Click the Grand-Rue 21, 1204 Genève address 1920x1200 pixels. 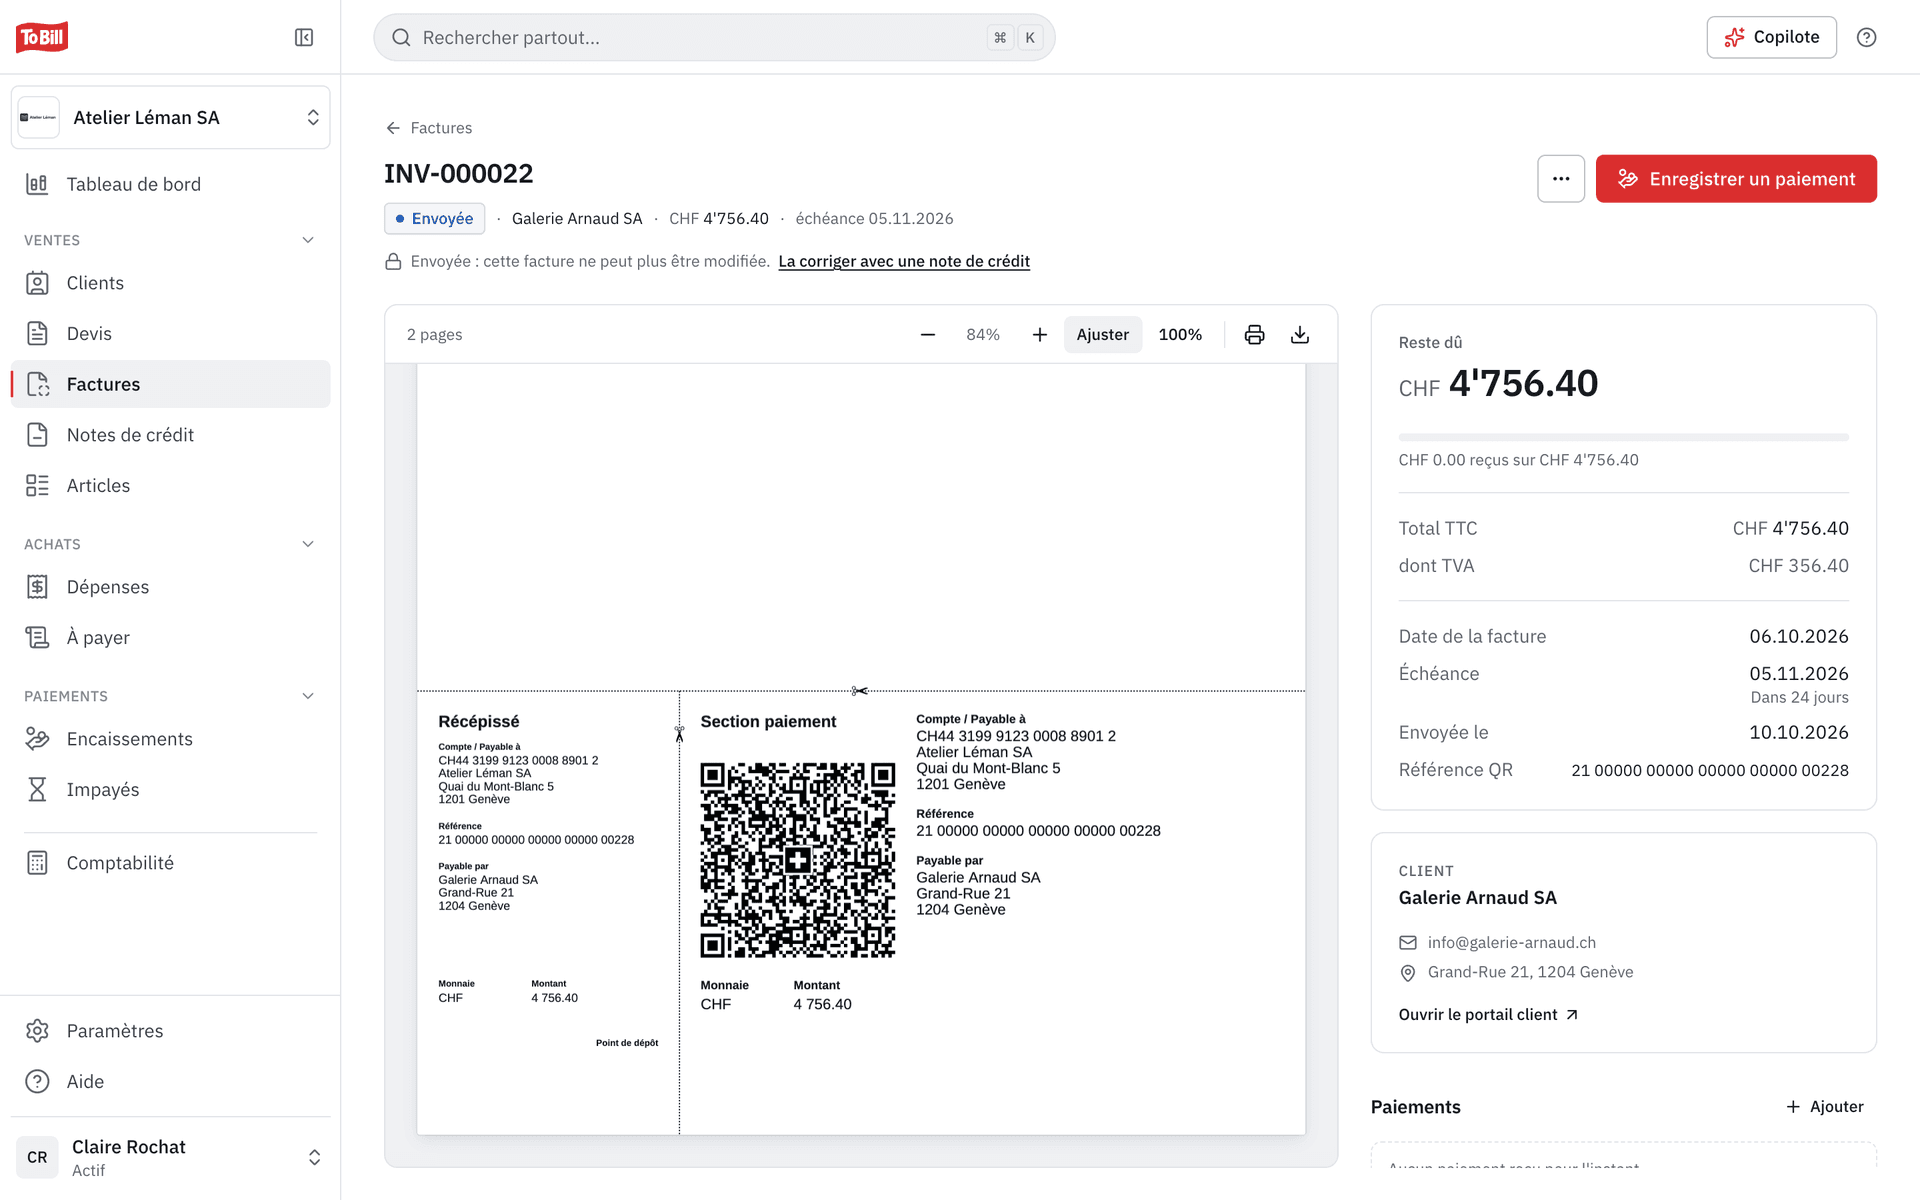tap(1530, 972)
